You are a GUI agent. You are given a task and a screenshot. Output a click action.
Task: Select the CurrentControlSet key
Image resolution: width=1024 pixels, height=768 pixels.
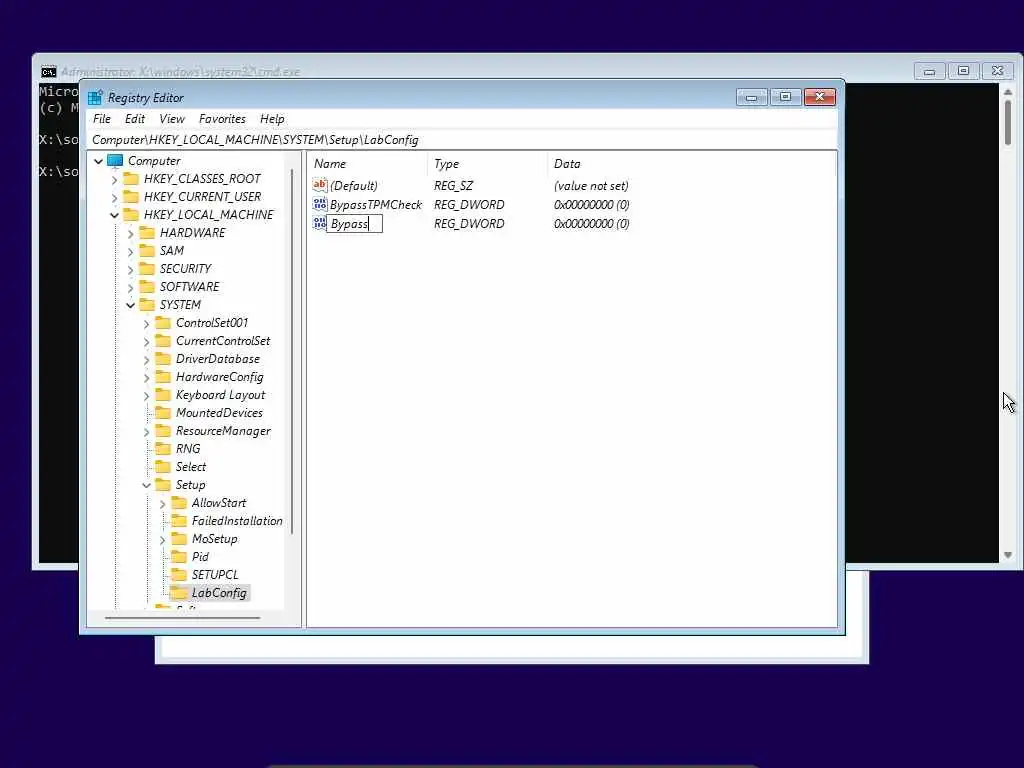223,341
